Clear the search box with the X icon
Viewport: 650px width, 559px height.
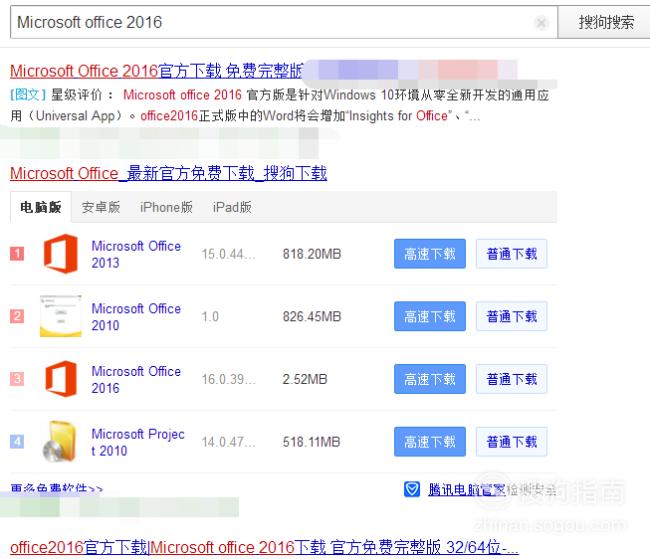[541, 22]
